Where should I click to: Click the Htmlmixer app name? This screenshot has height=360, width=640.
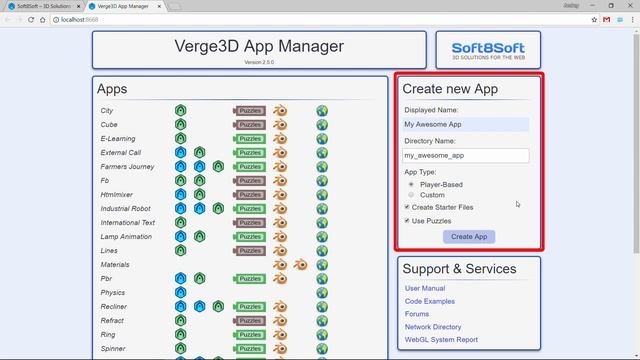coord(116,195)
